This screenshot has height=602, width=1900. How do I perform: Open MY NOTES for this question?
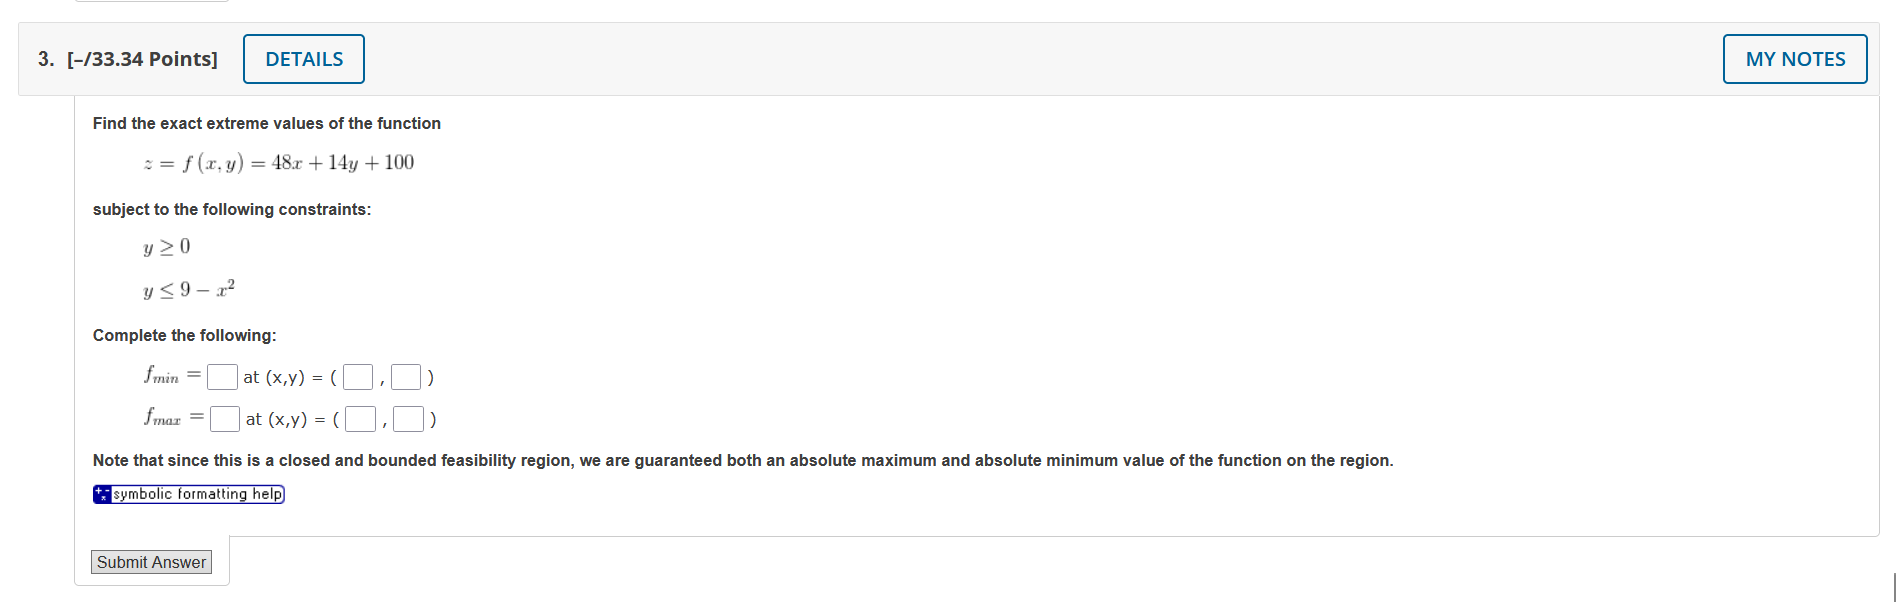click(x=1794, y=59)
